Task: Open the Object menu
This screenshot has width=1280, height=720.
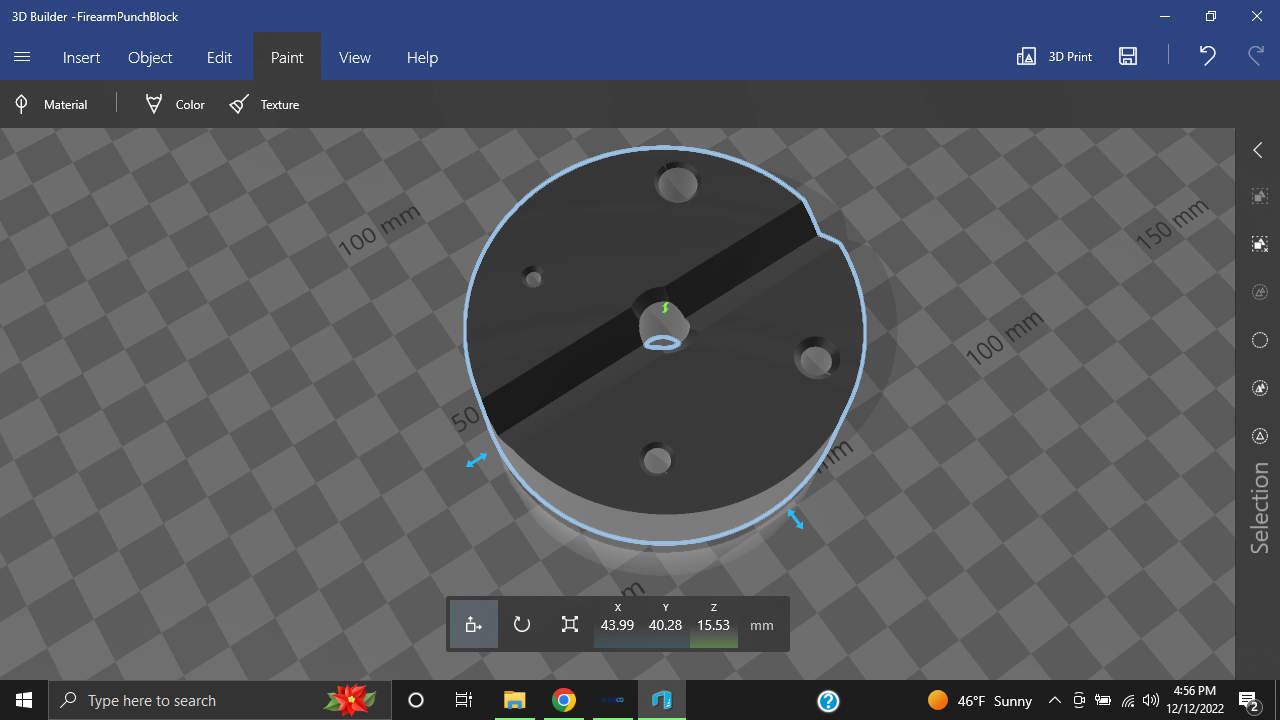Action: click(150, 57)
